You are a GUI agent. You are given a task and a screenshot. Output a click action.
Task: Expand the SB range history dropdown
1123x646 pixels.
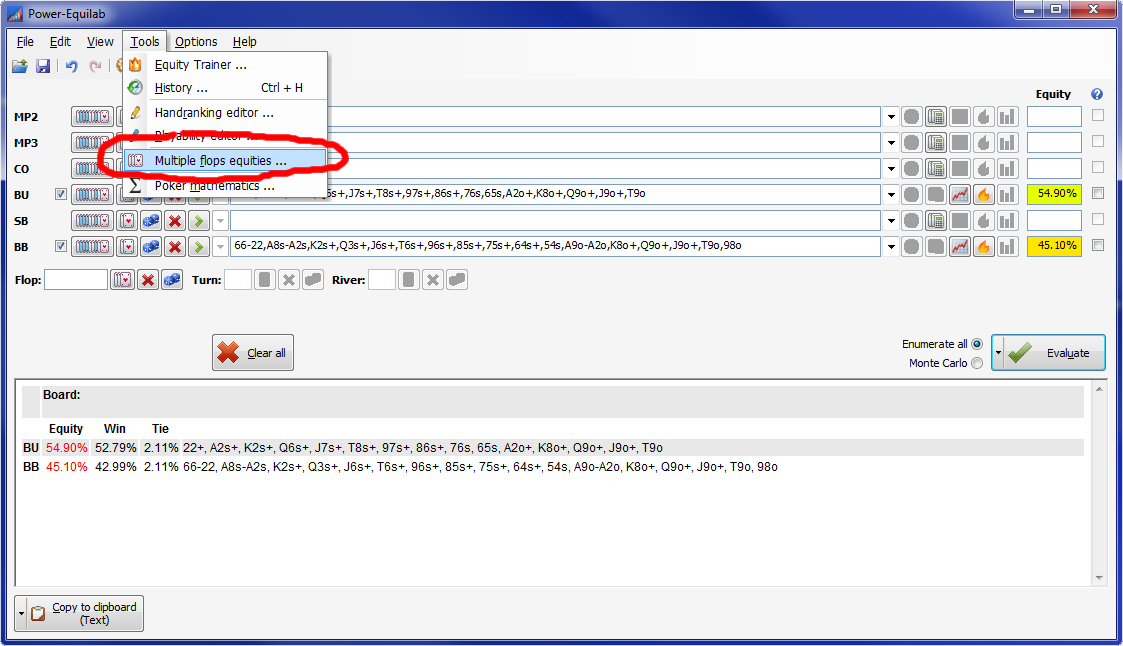tap(891, 221)
